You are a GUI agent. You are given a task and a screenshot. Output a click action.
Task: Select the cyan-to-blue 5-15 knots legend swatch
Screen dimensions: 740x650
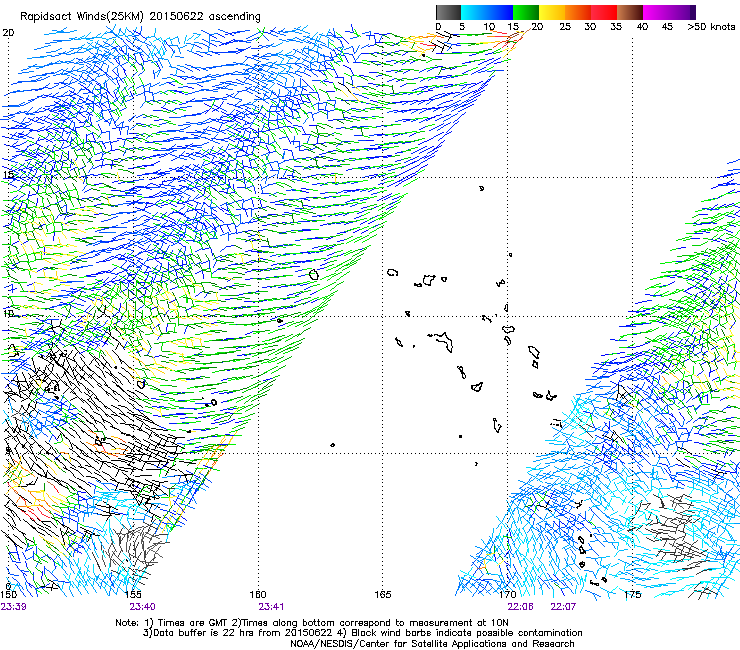pos(487,12)
